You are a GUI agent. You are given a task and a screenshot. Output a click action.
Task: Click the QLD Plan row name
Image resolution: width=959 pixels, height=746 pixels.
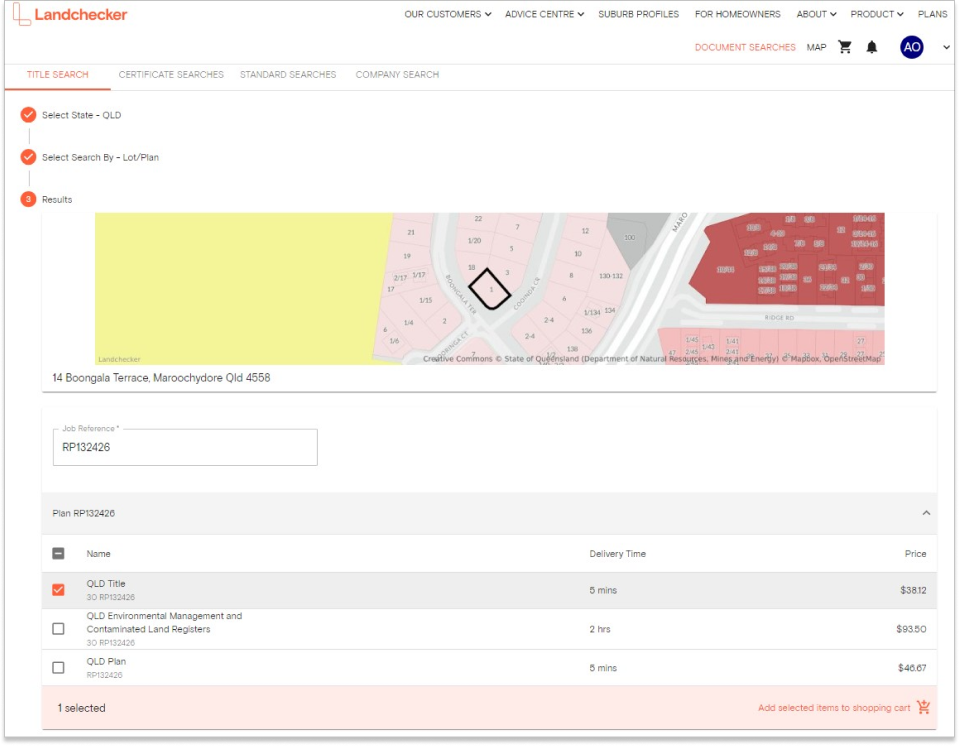[106, 661]
